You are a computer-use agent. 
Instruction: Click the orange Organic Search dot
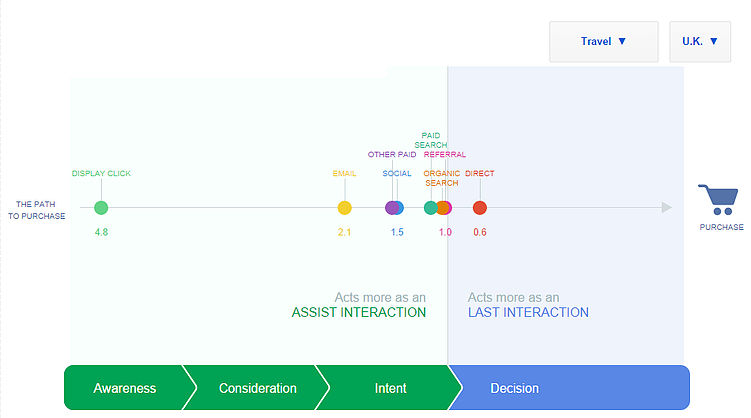click(445, 208)
